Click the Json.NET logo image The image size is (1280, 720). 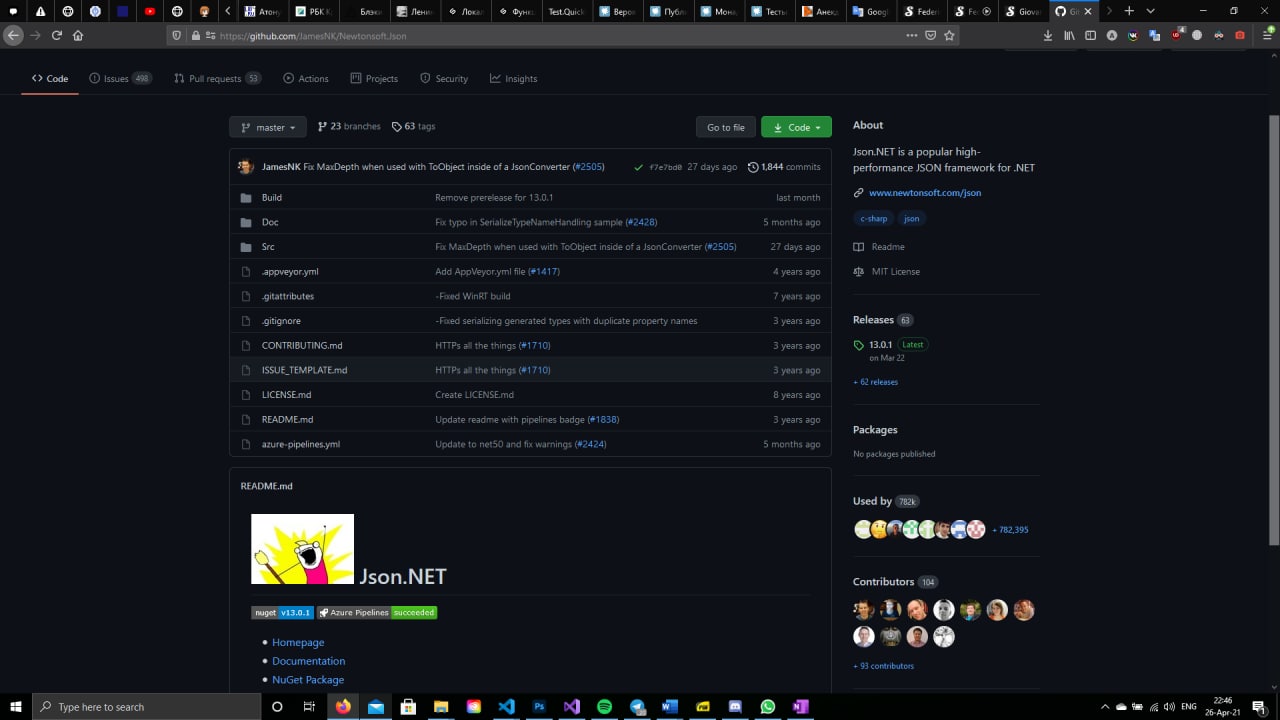302,549
